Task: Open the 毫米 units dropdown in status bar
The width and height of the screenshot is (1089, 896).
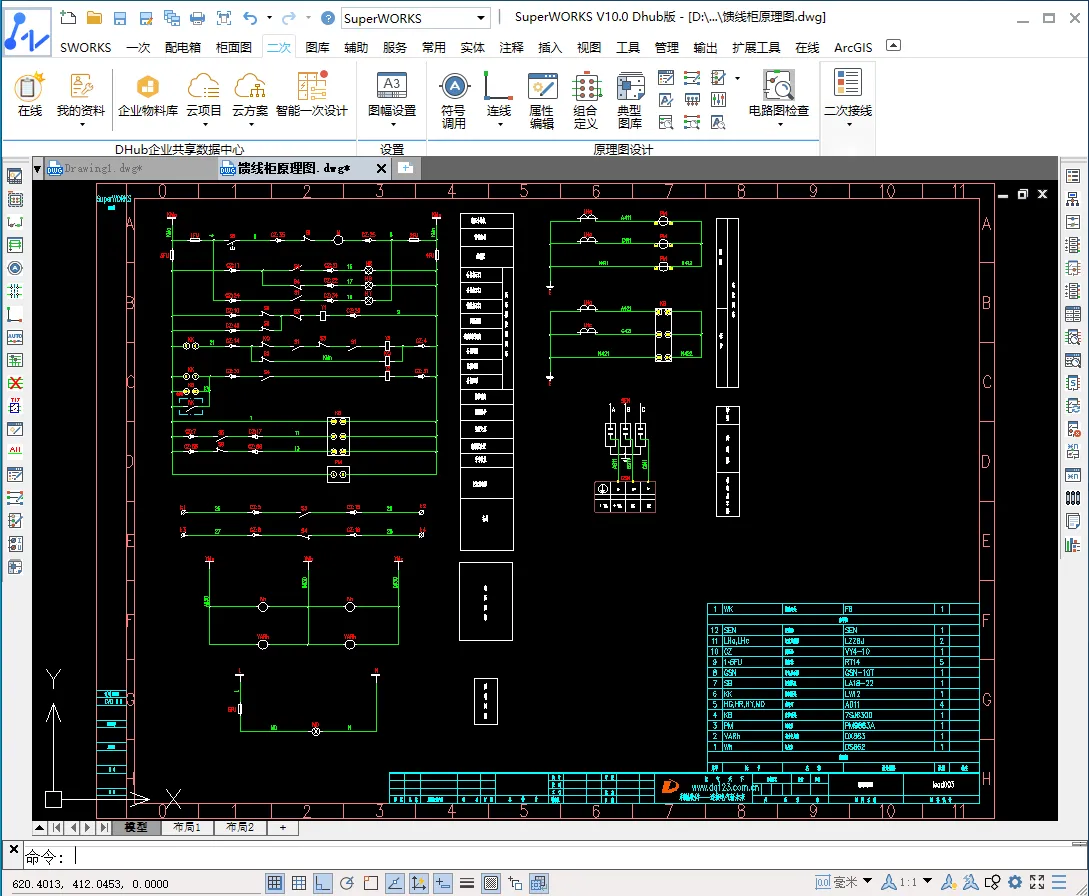Action: coord(867,882)
